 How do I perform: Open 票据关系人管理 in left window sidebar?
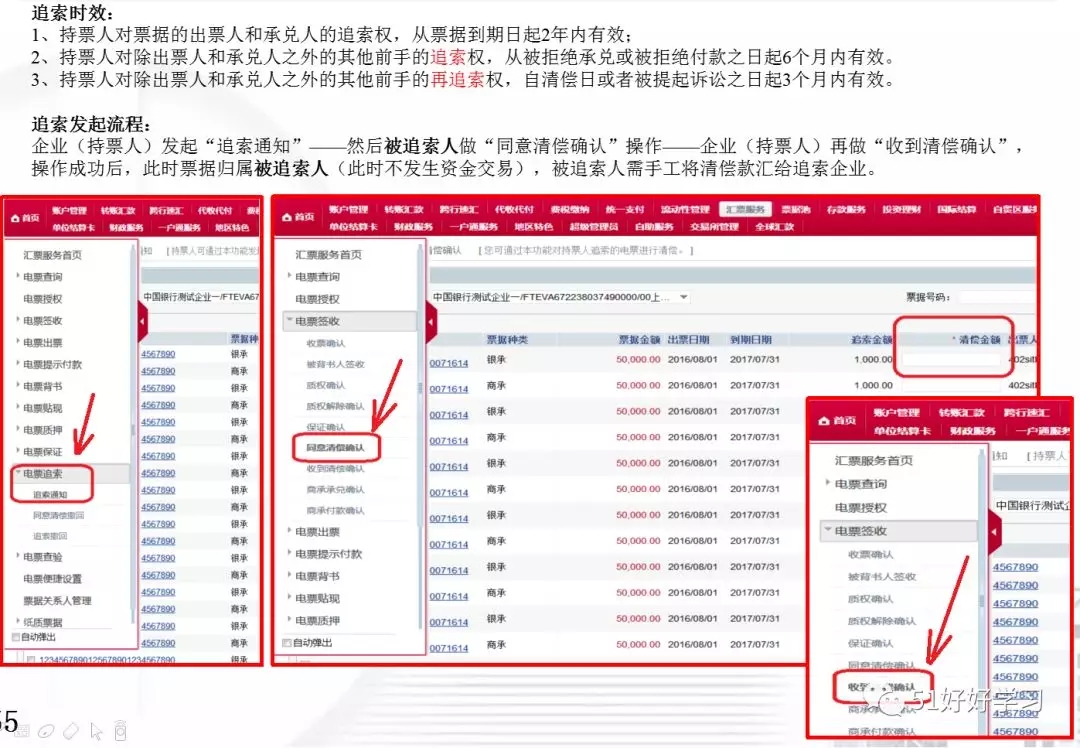pyautogui.click(x=57, y=601)
